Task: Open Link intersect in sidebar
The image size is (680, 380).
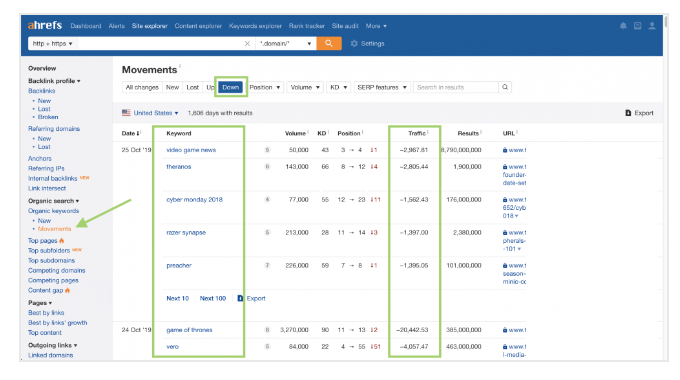Action: 47,189
